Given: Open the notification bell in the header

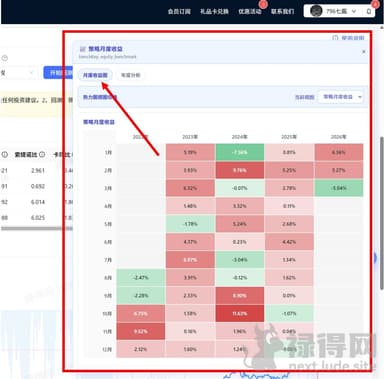Looking at the screenshot, I should pos(369,11).
